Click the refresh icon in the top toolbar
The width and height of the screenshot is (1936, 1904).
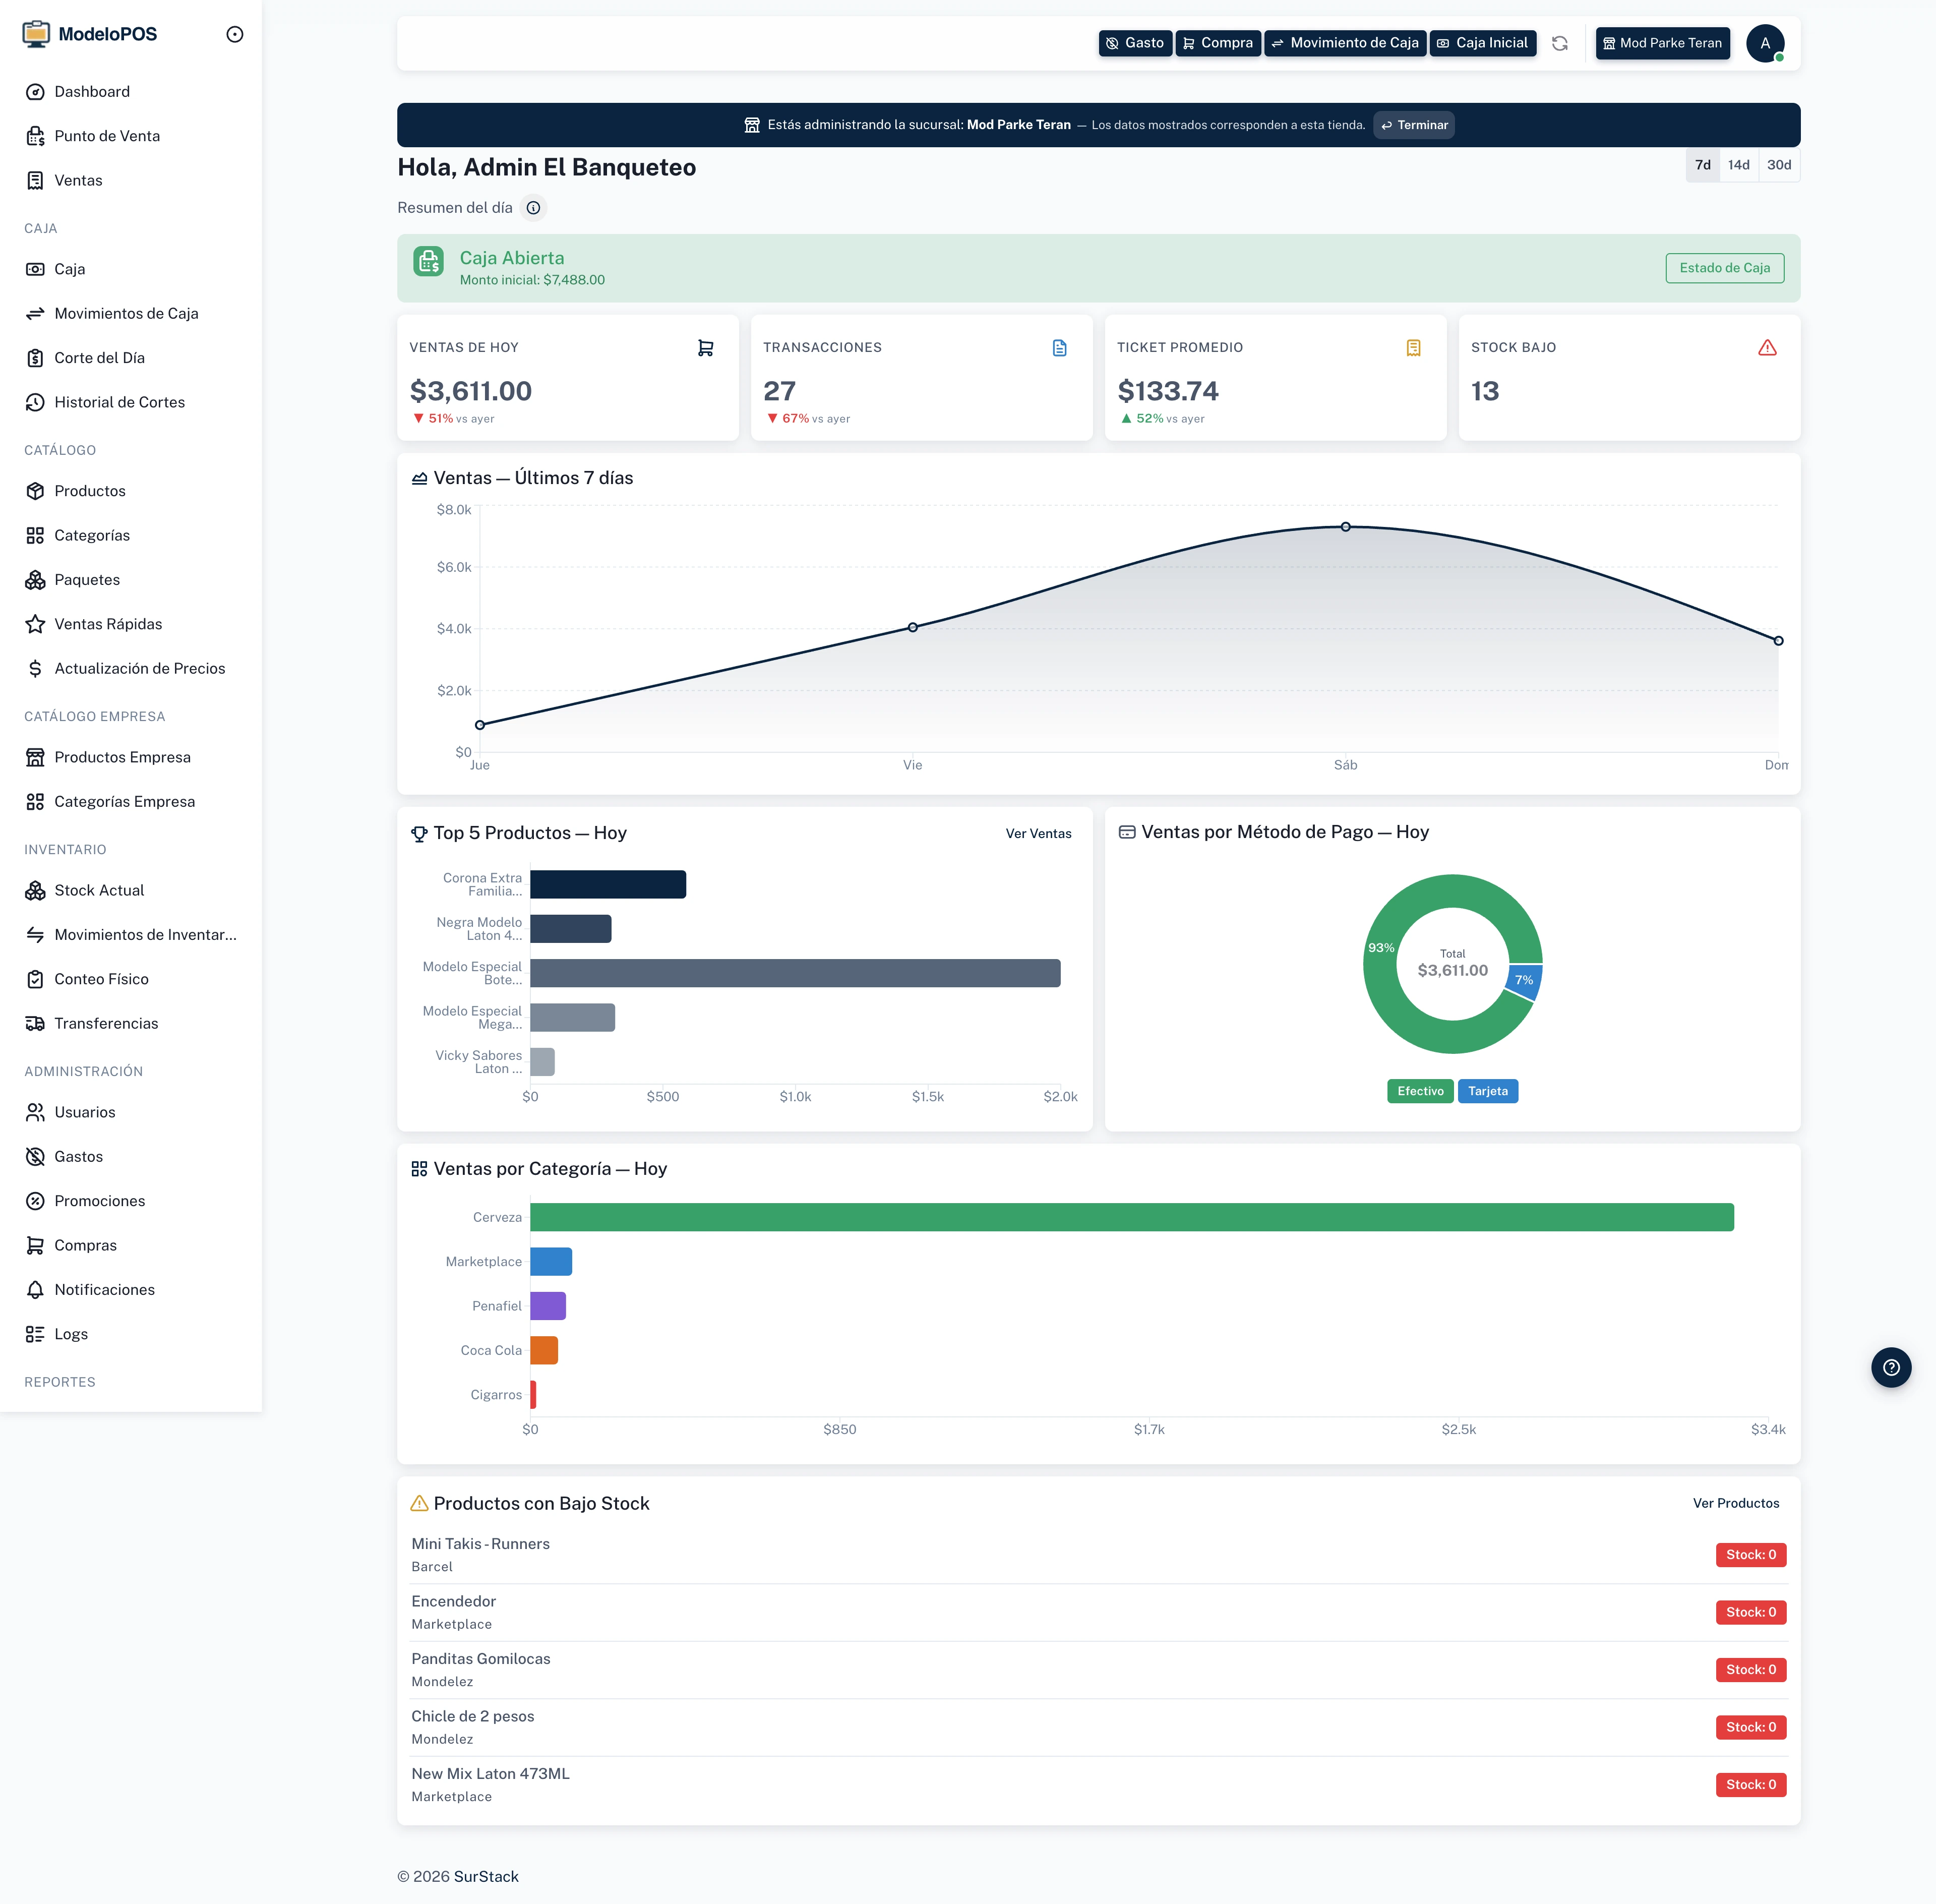(x=1560, y=43)
